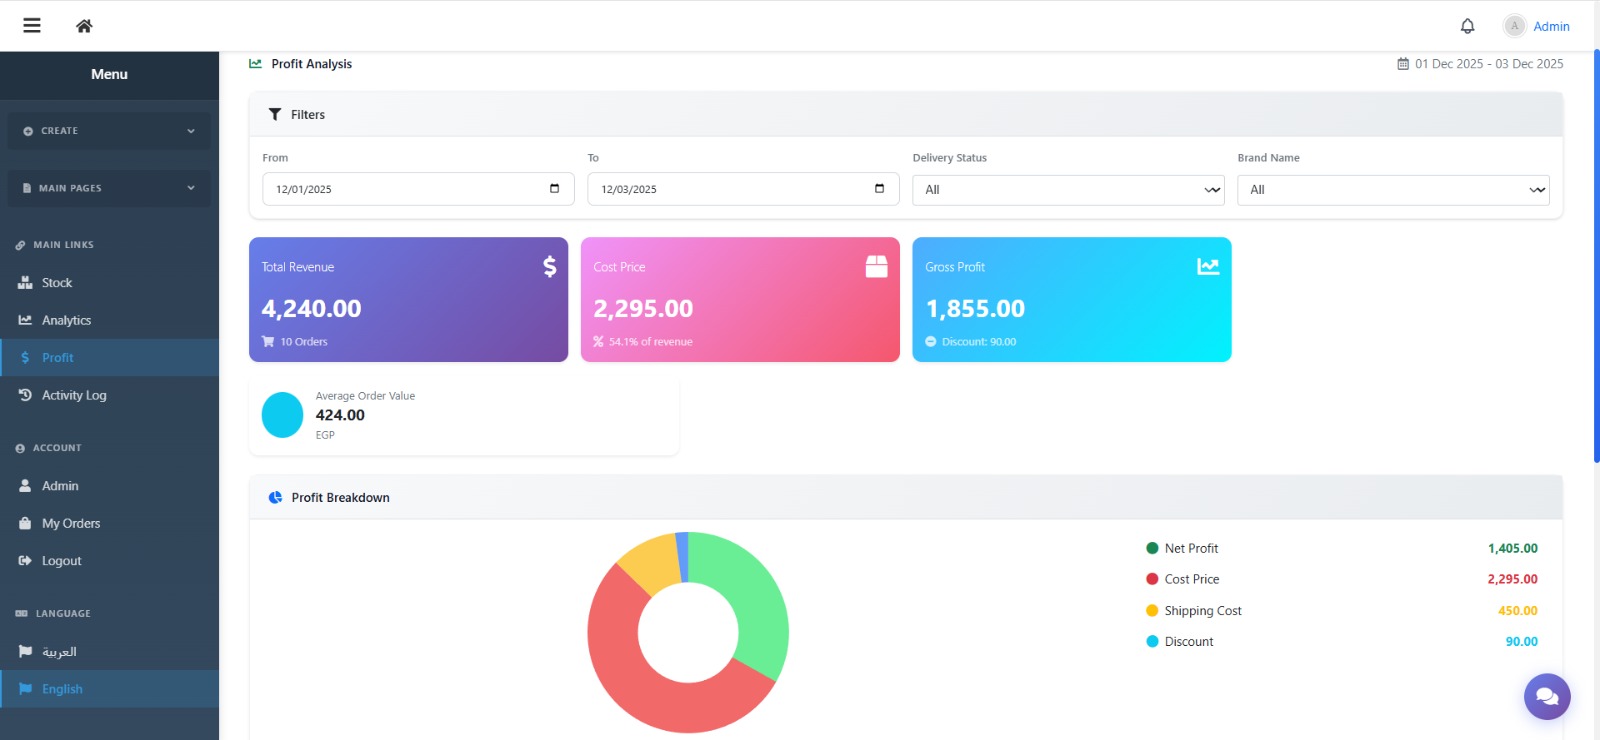Click calendar icon in From date field

click(554, 189)
